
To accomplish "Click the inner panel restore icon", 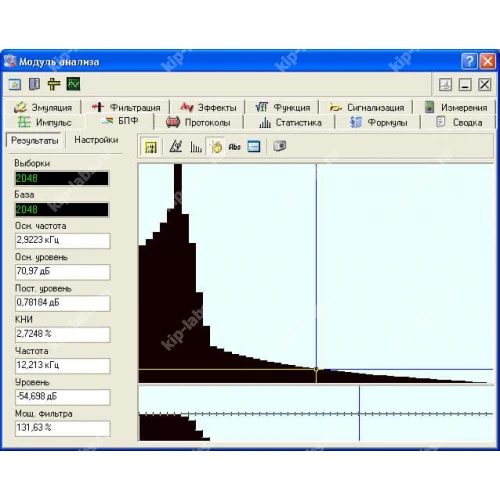I will (446, 85).
